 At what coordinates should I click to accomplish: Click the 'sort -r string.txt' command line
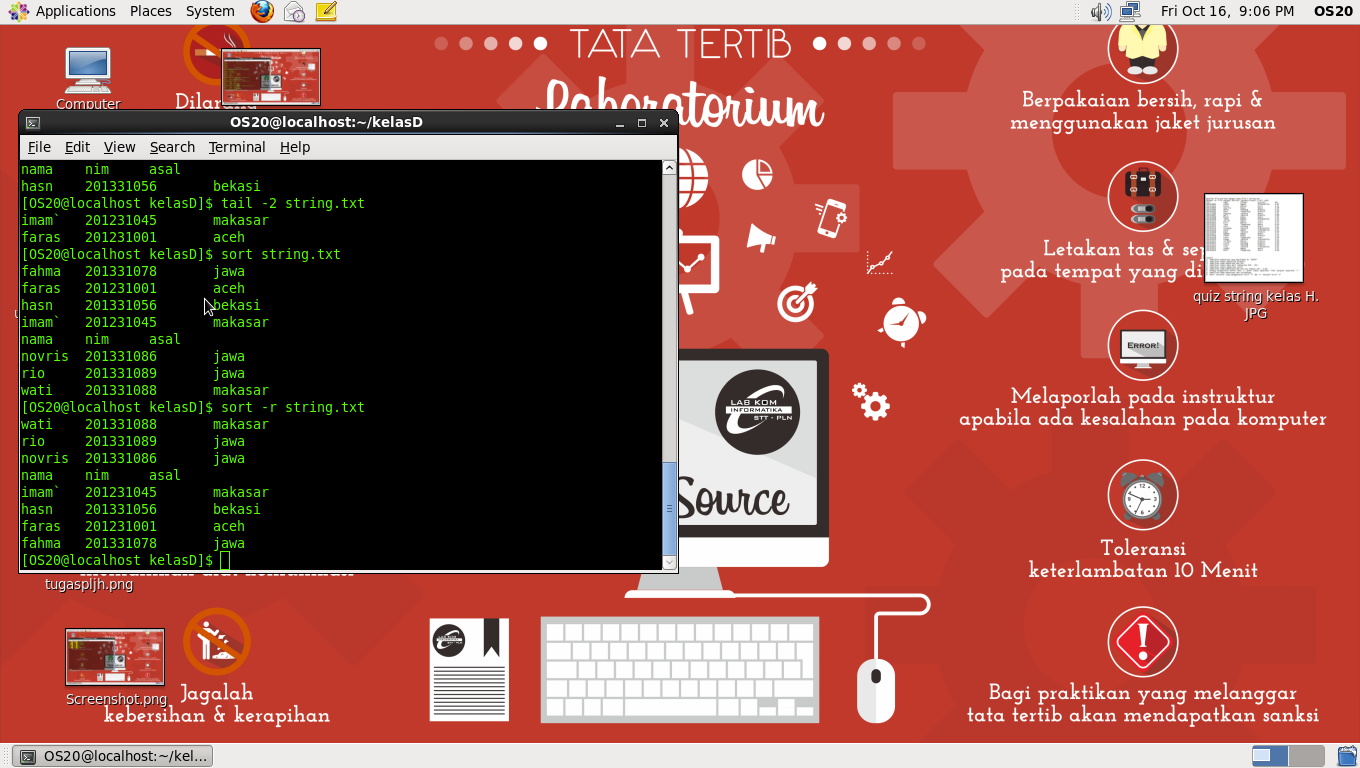pos(193,407)
